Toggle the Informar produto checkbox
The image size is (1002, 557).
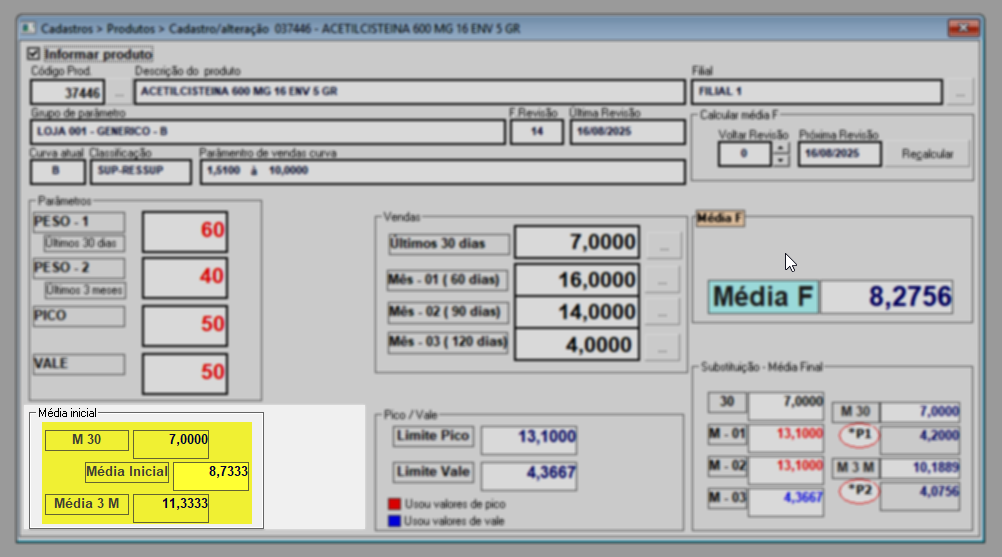tap(33, 54)
